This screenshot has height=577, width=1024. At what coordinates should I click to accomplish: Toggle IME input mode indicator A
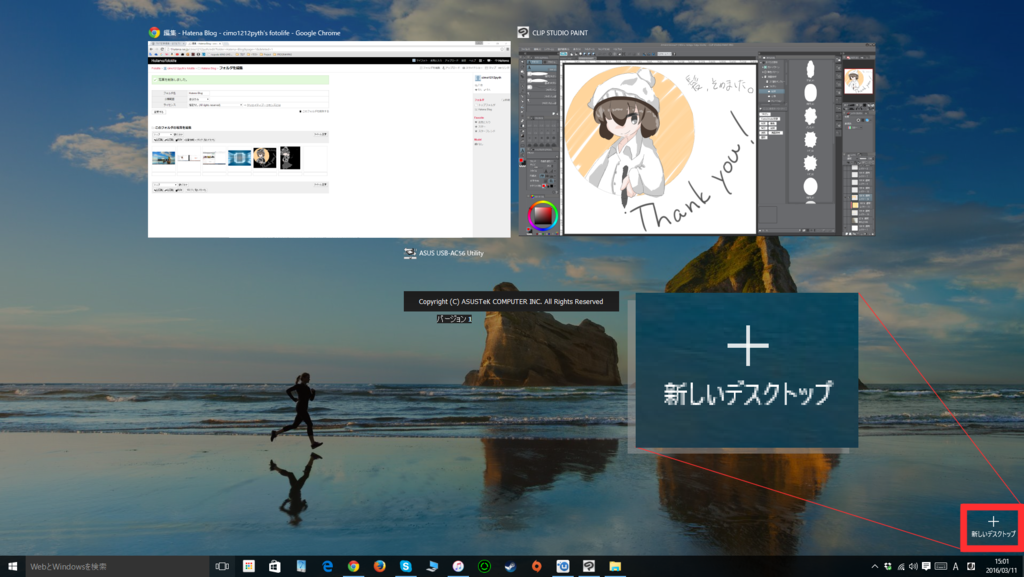pos(955,566)
